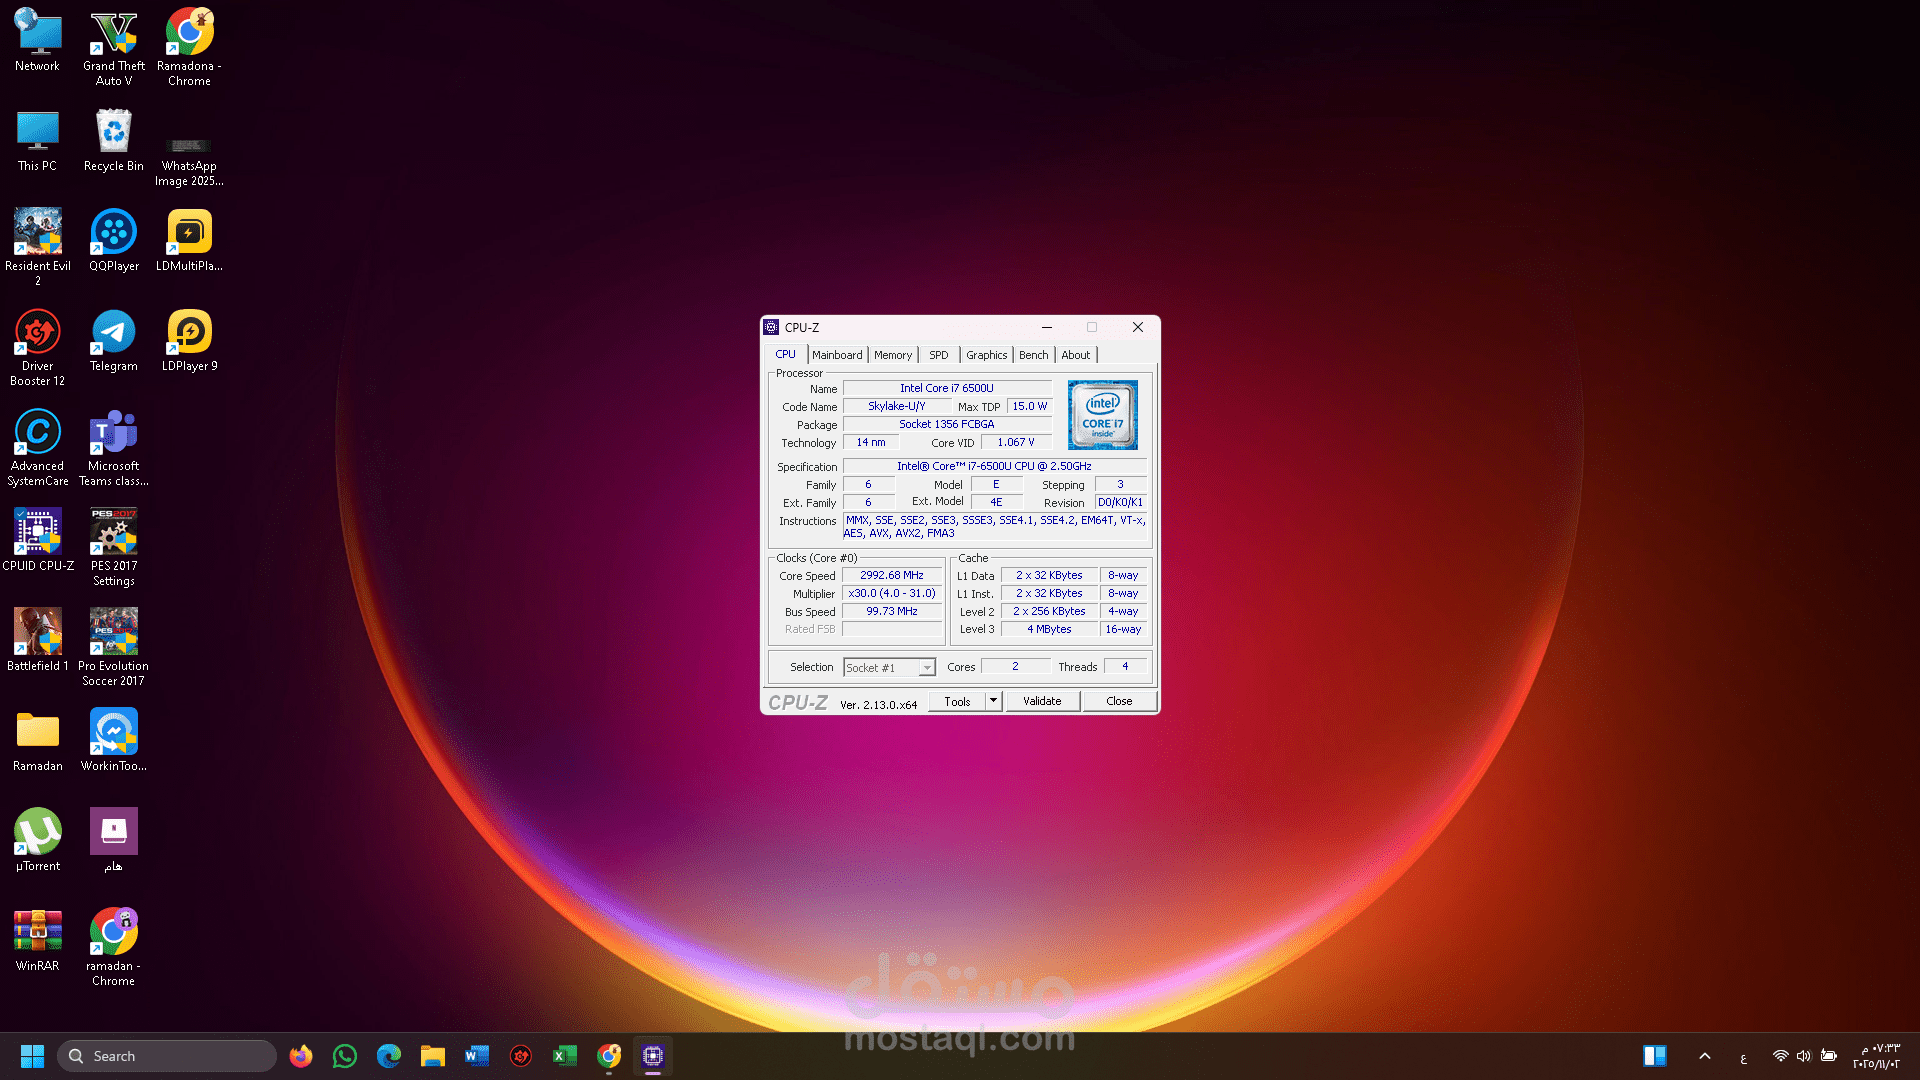The width and height of the screenshot is (1920, 1080).
Task: Click the Level 3 cache 4 MBytes value
Action: coord(1049,629)
